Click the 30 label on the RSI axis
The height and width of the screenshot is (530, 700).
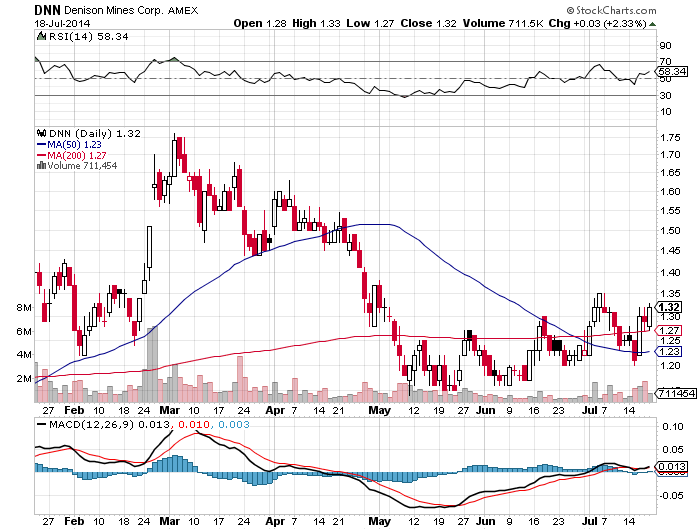(x=665, y=96)
